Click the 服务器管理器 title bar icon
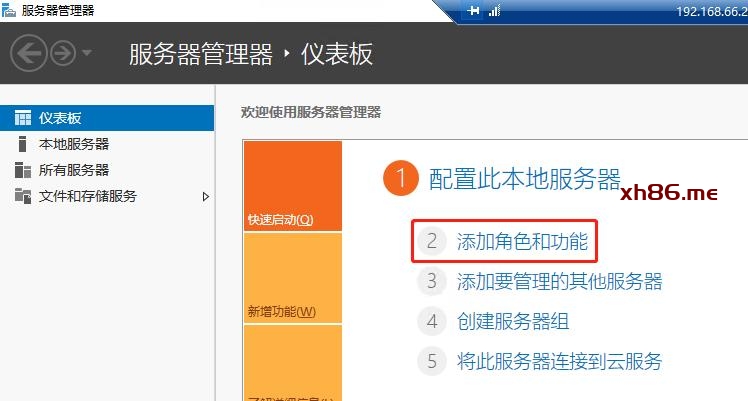Image resolution: width=748 pixels, height=401 pixels. click(x=9, y=10)
